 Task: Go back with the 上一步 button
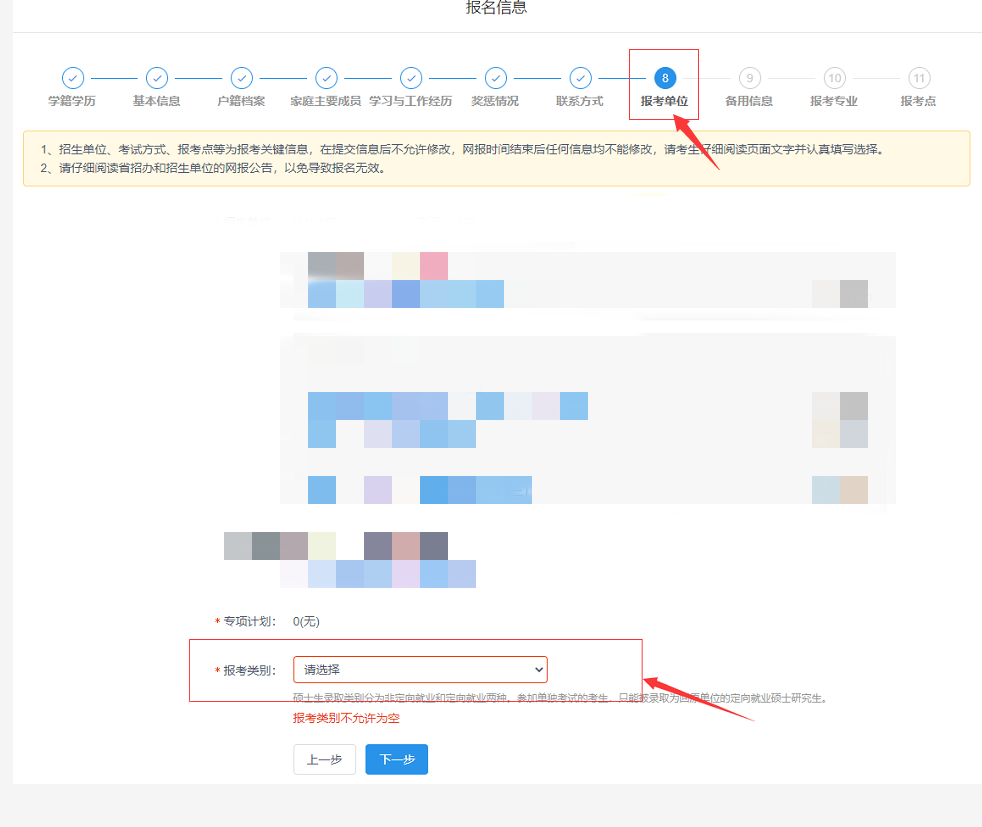click(324, 759)
